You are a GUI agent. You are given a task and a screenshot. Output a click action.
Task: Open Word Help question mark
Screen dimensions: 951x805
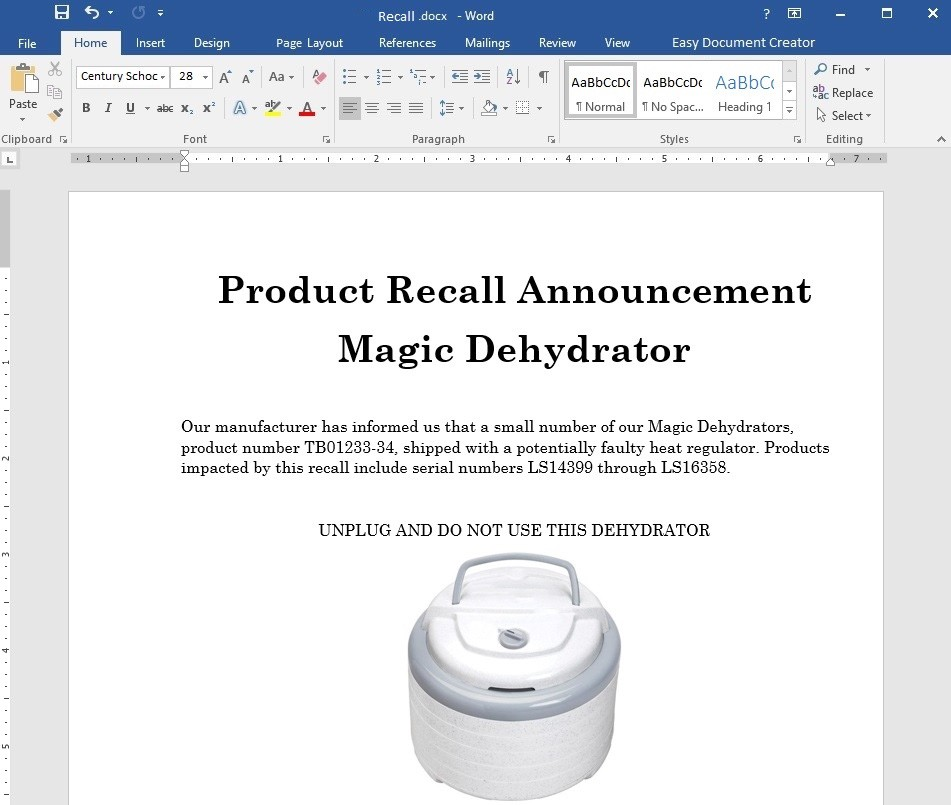pos(767,13)
